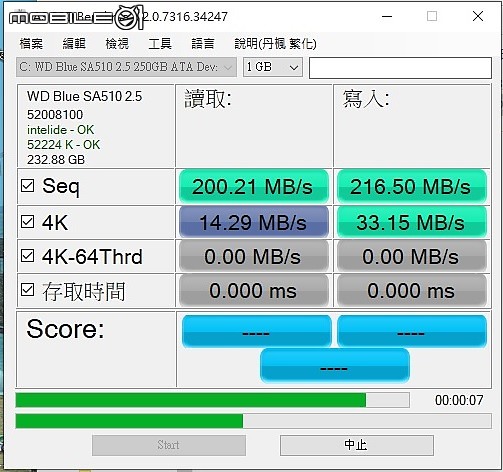The width and height of the screenshot is (503, 472).
Task: Open the 工具 menu
Action: click(160, 44)
